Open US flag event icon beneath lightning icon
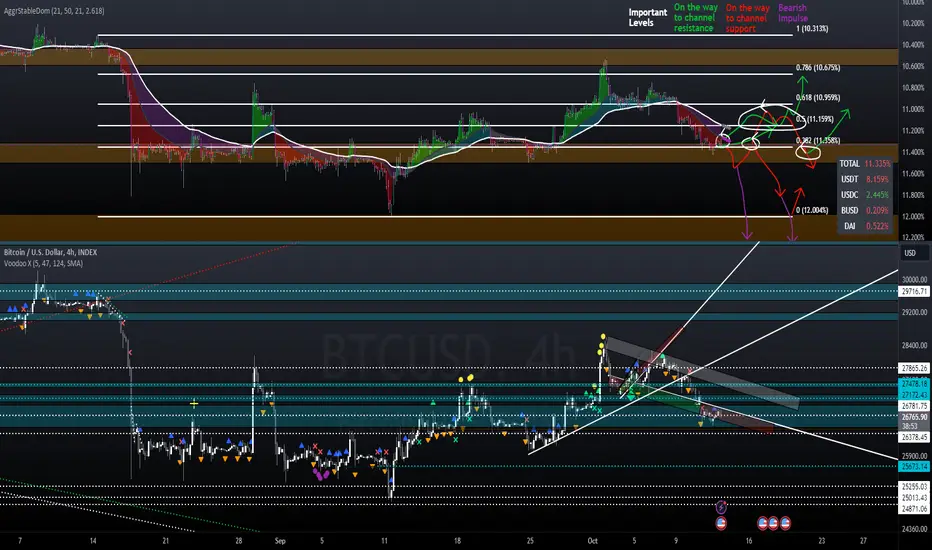The image size is (932, 550). (721, 523)
